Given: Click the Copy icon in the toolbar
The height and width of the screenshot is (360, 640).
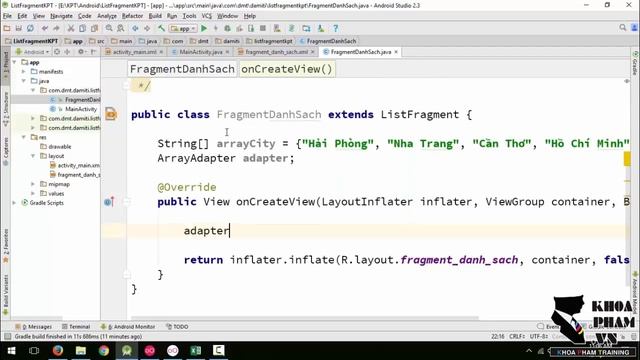Looking at the screenshot, I should pos(82,28).
